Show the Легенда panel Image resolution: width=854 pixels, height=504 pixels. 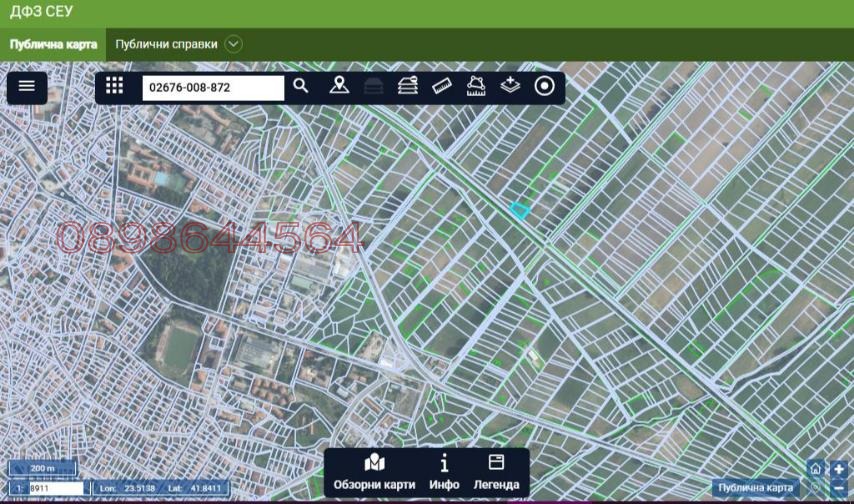tap(496, 473)
